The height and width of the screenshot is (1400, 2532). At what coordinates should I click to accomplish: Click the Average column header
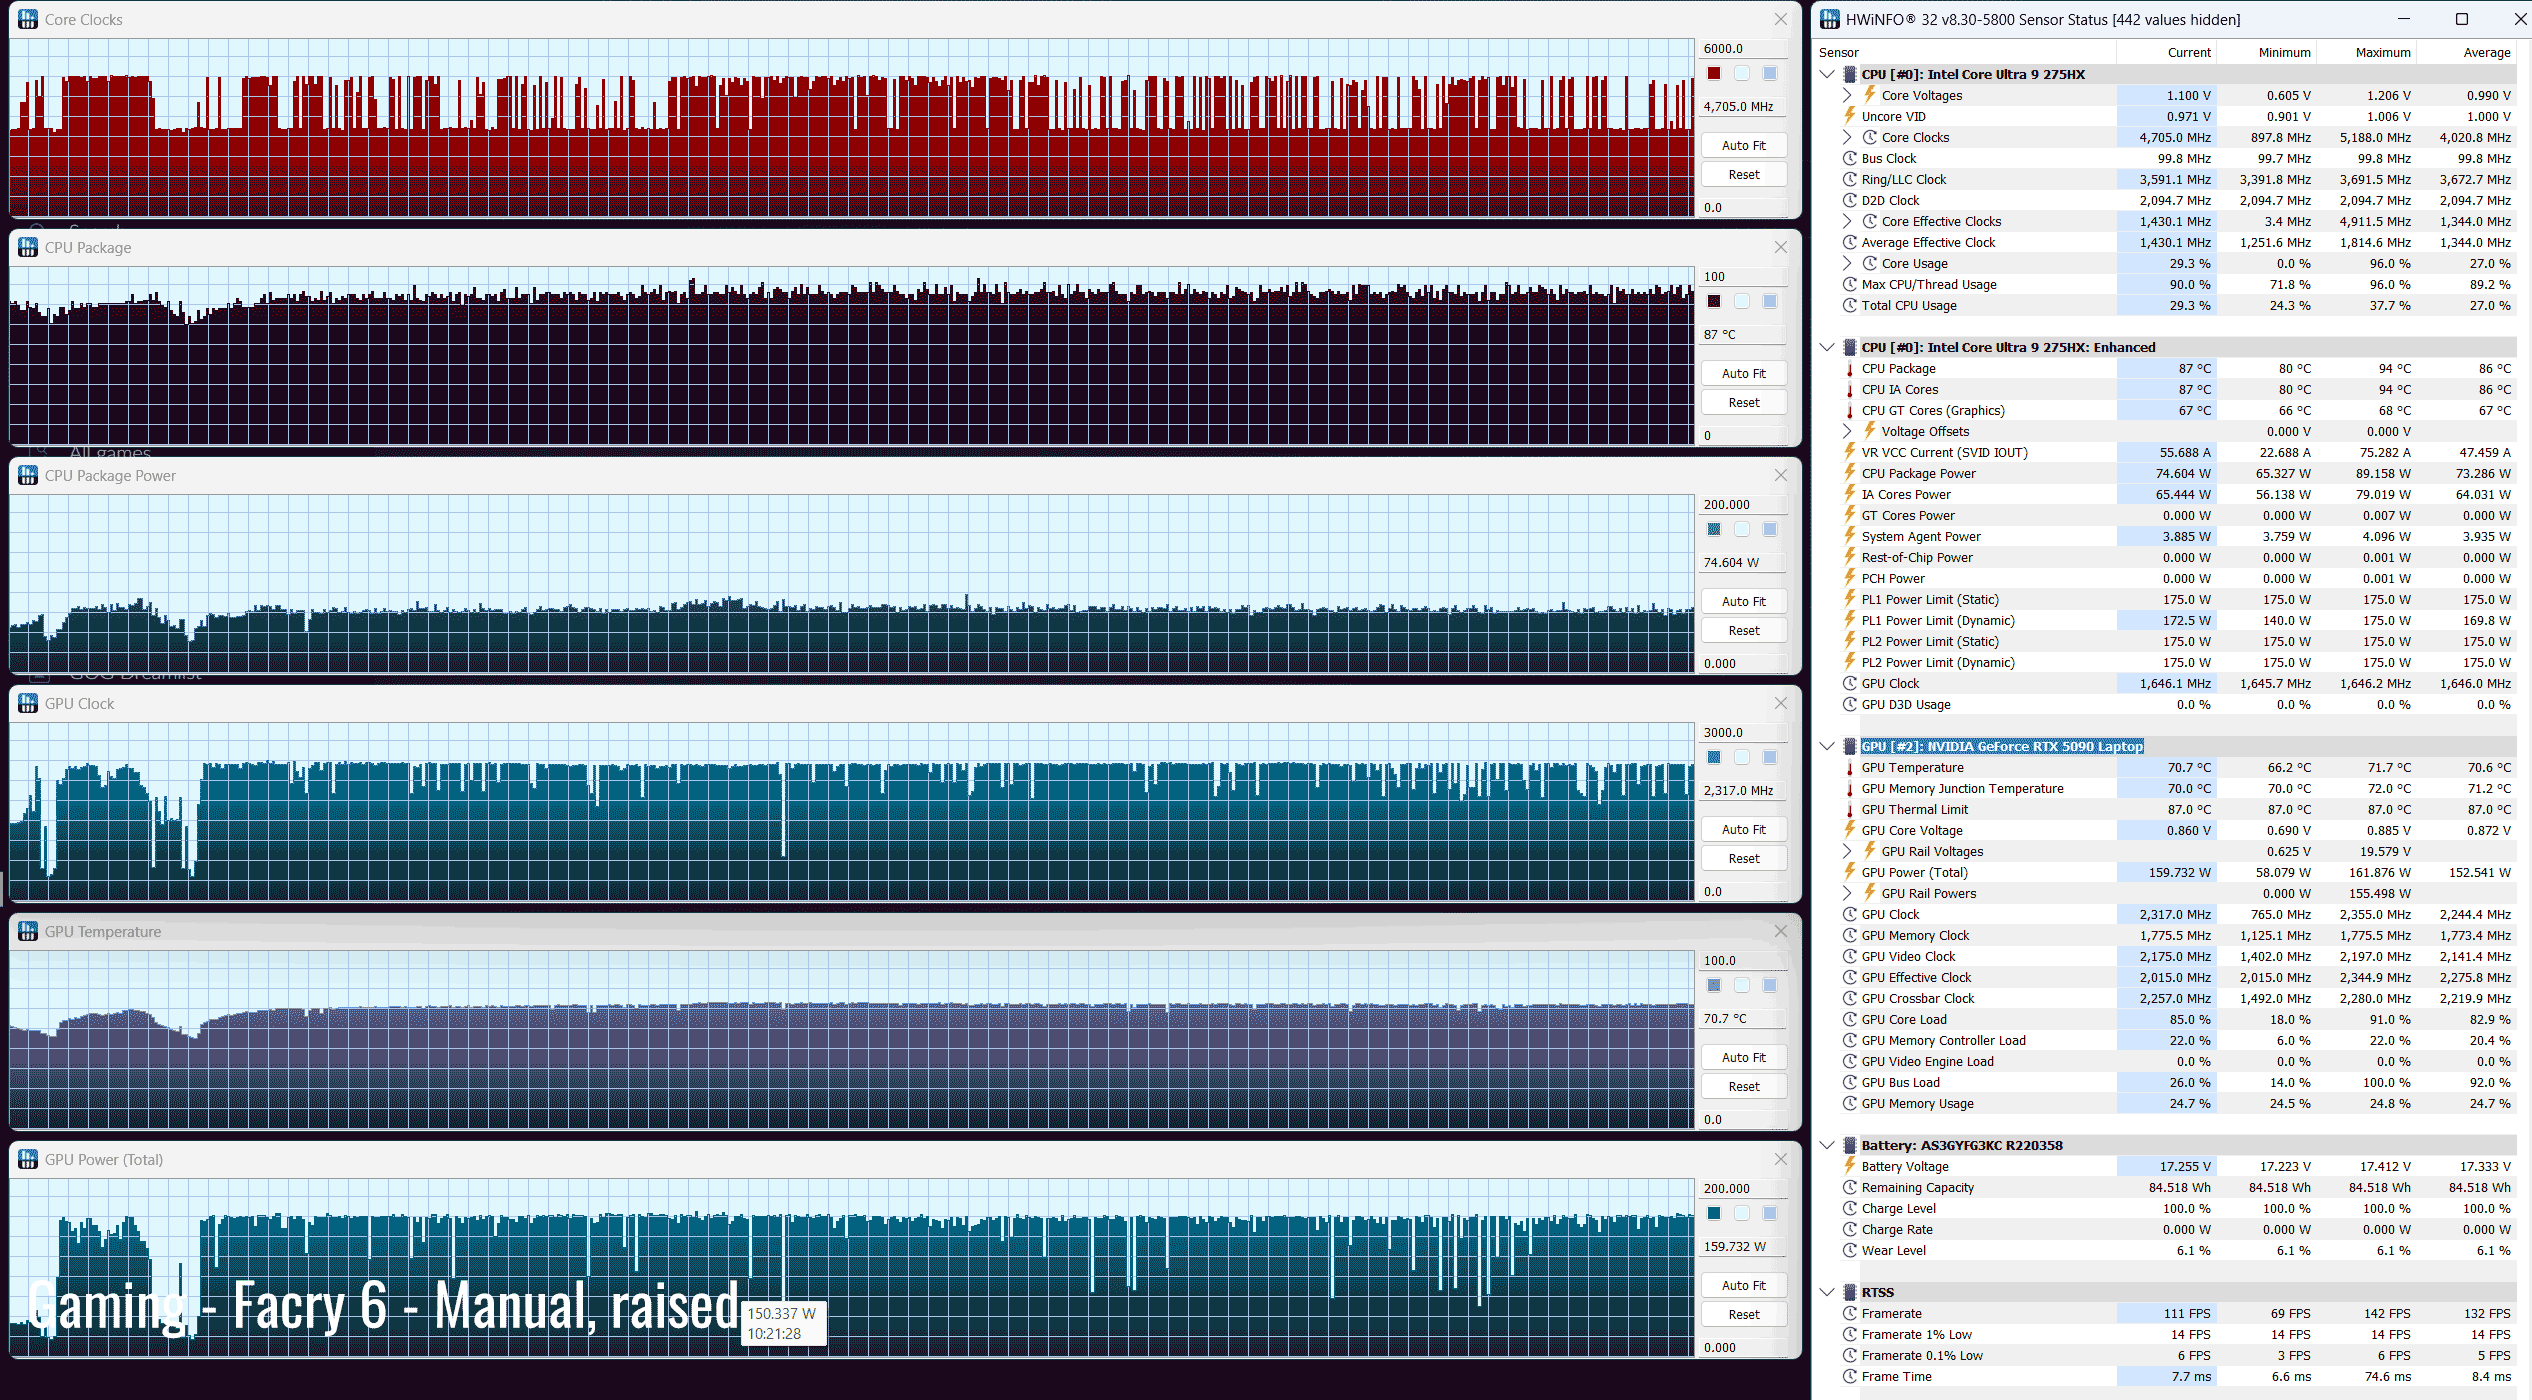point(2486,52)
